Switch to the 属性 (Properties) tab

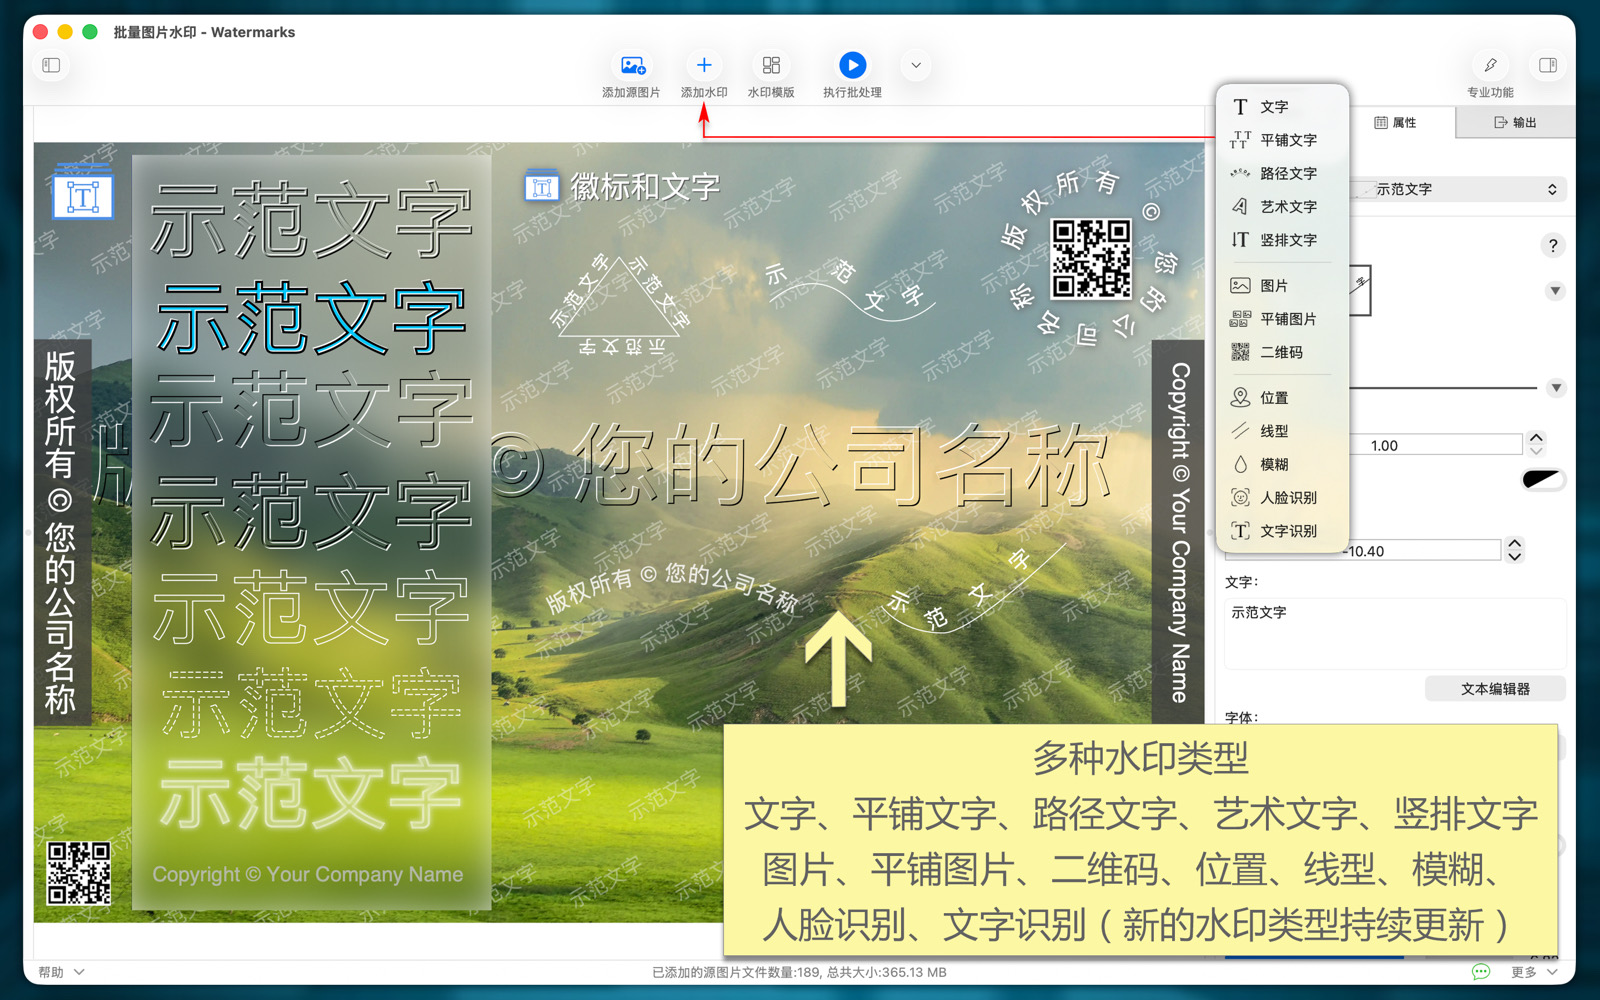tap(1396, 122)
